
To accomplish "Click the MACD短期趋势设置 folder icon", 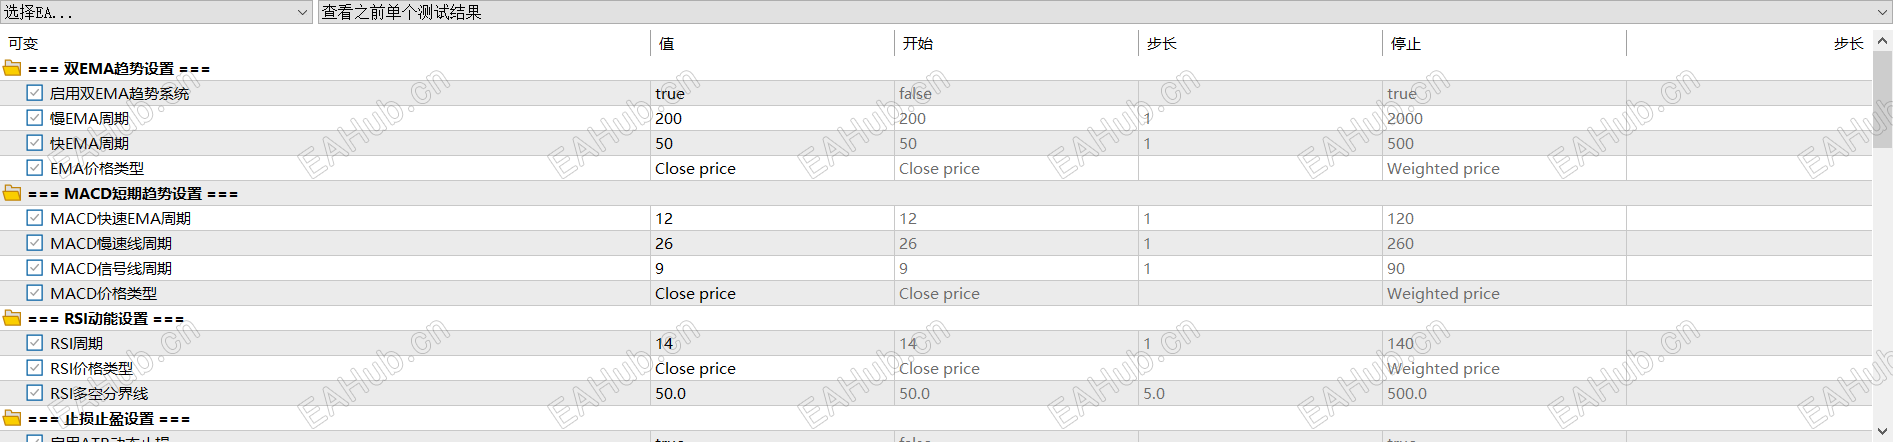I will 12,194.
